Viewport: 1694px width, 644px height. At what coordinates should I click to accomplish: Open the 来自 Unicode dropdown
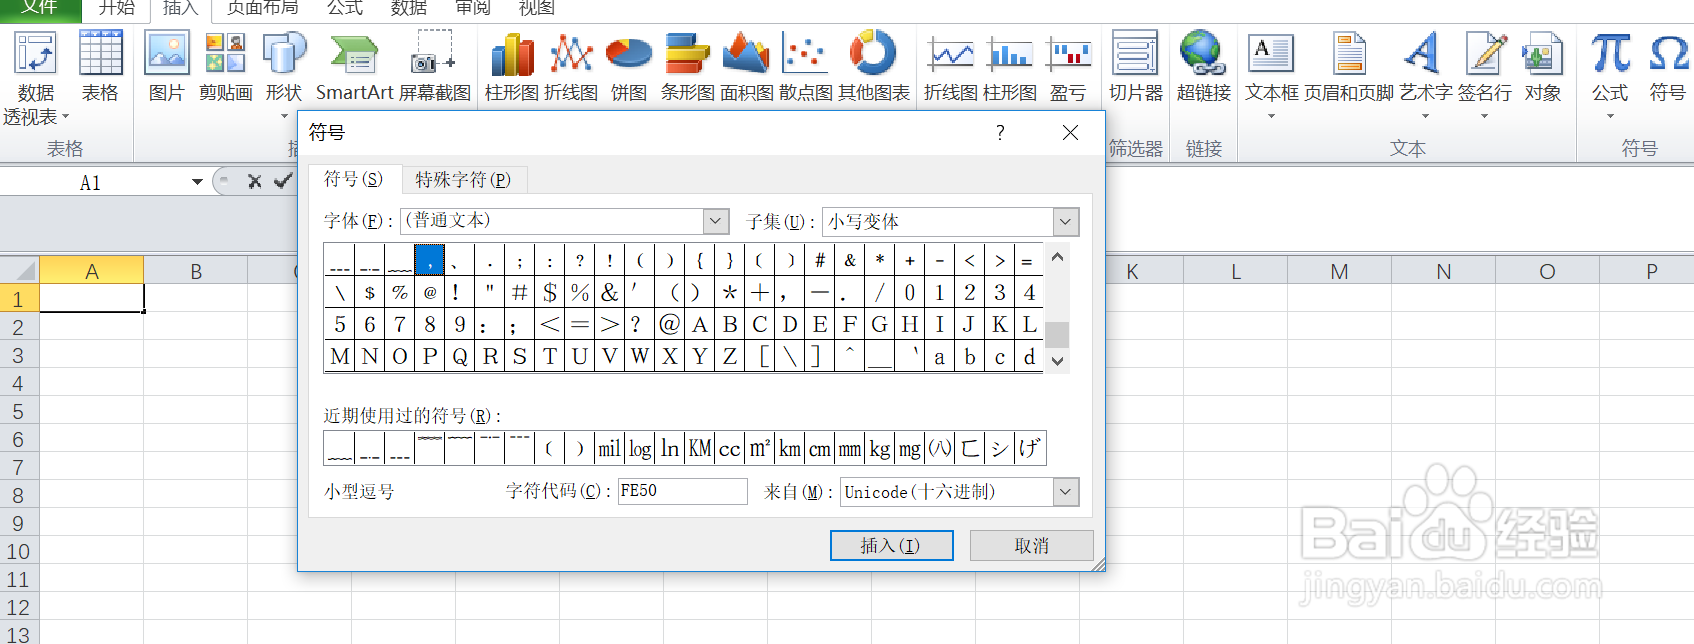tap(1066, 491)
